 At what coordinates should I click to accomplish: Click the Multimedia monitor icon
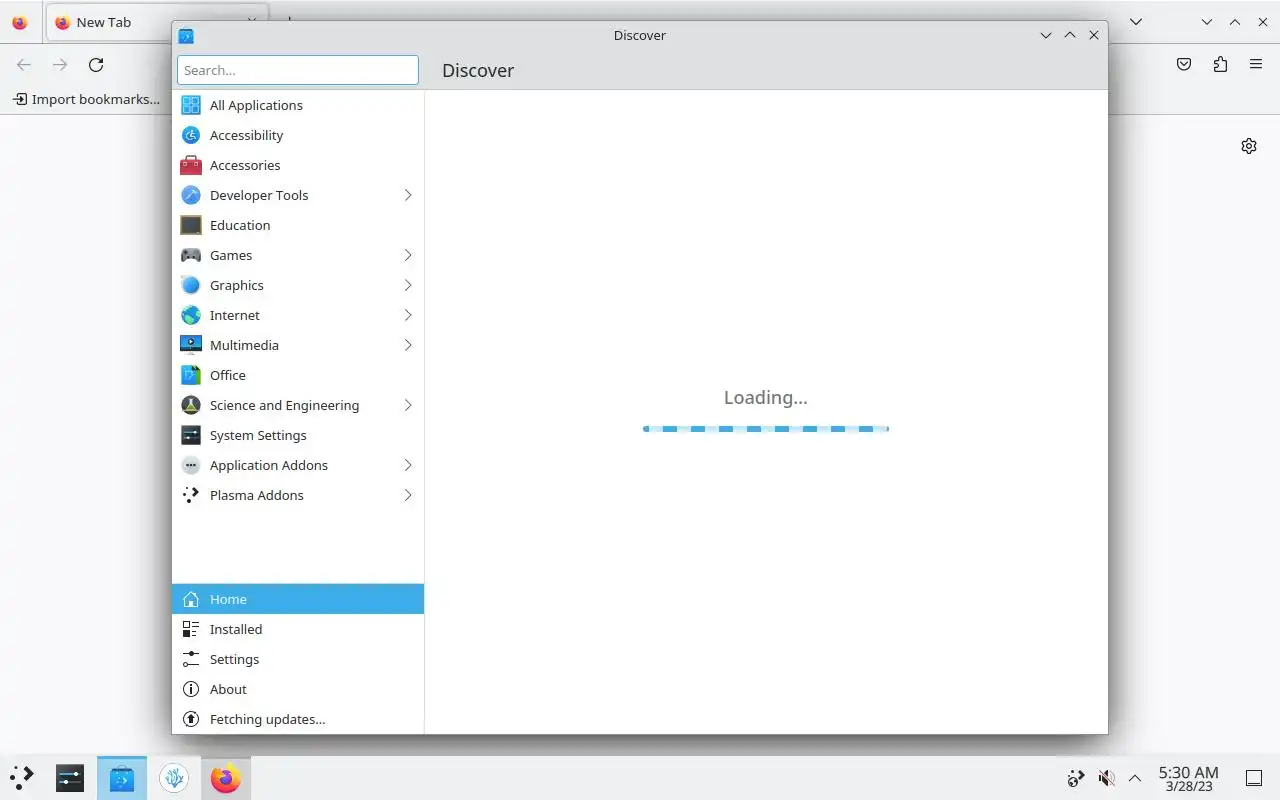(x=191, y=345)
